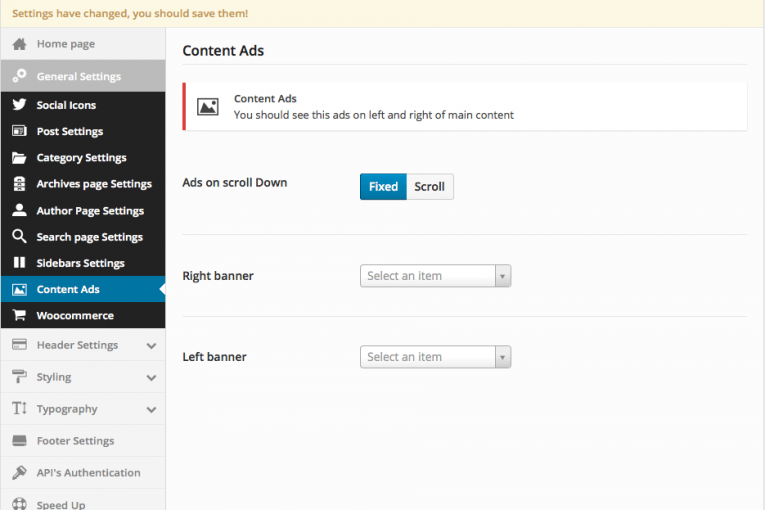Open the Right banner select dropdown

435,276
